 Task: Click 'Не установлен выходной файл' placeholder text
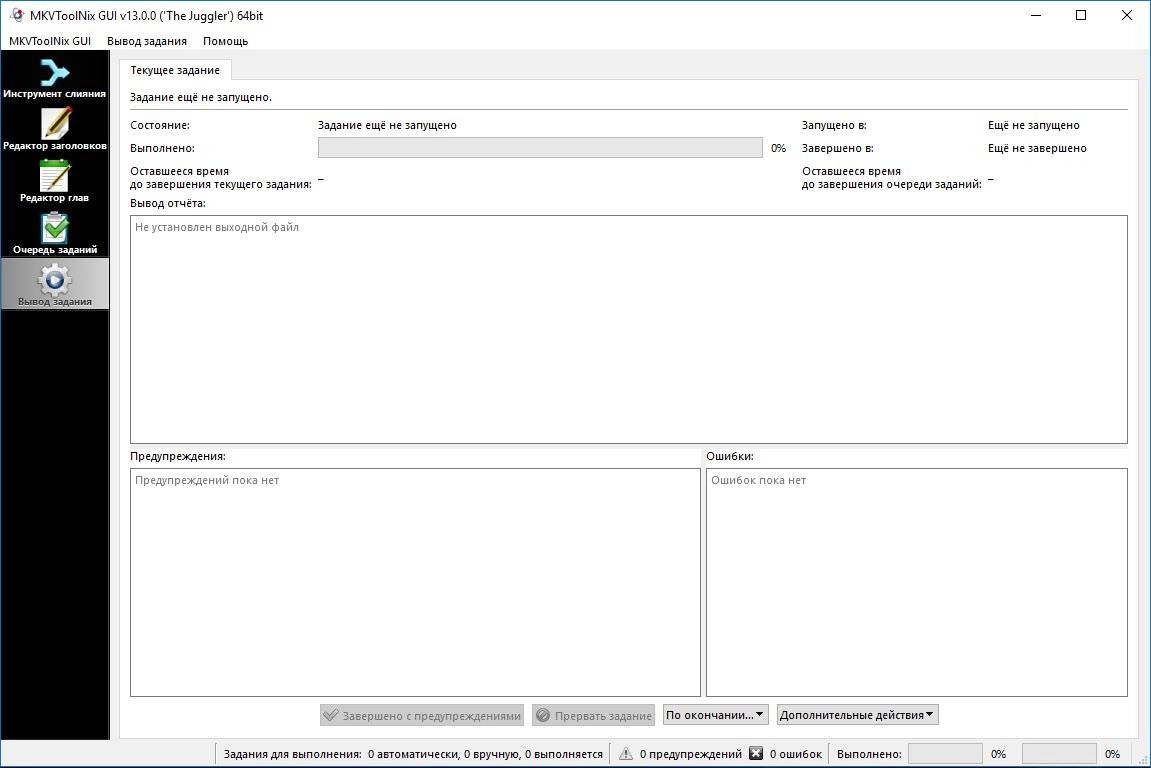pos(217,228)
